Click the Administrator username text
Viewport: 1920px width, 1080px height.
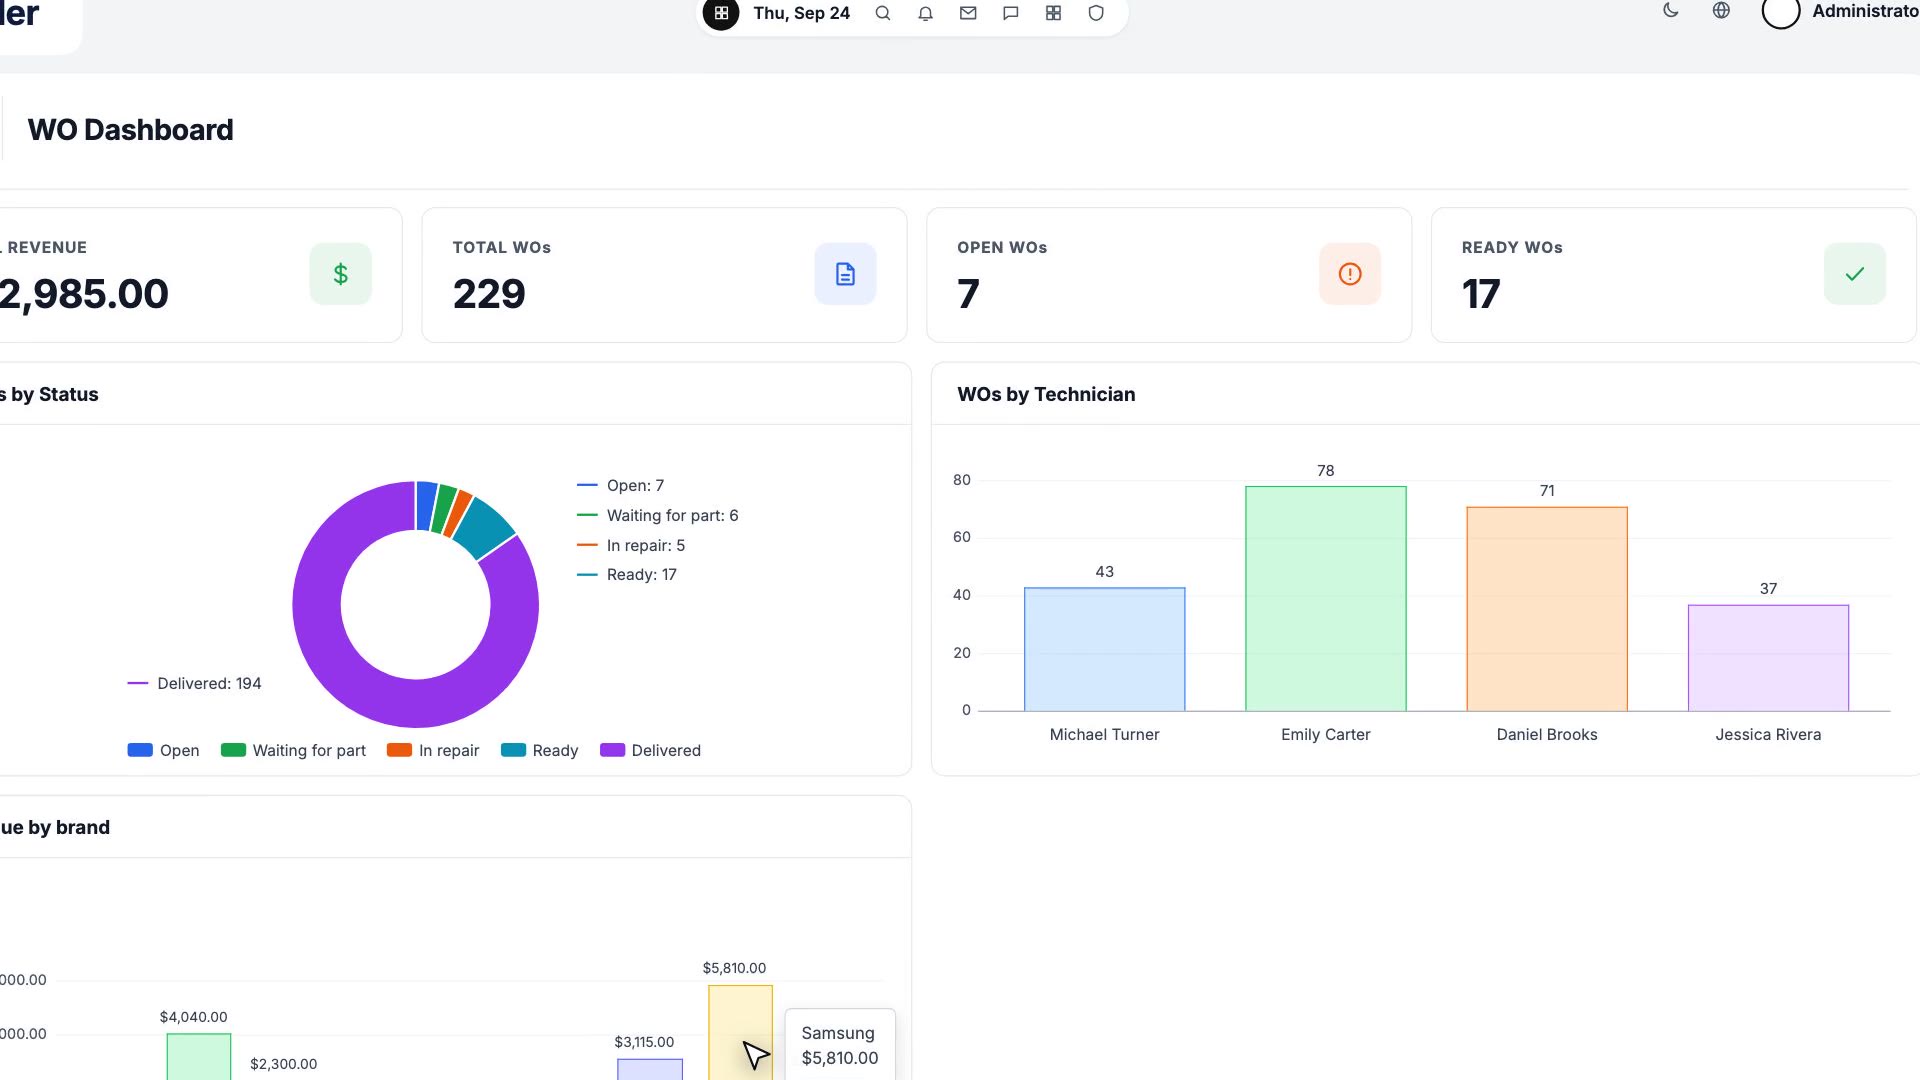pyautogui.click(x=1865, y=11)
